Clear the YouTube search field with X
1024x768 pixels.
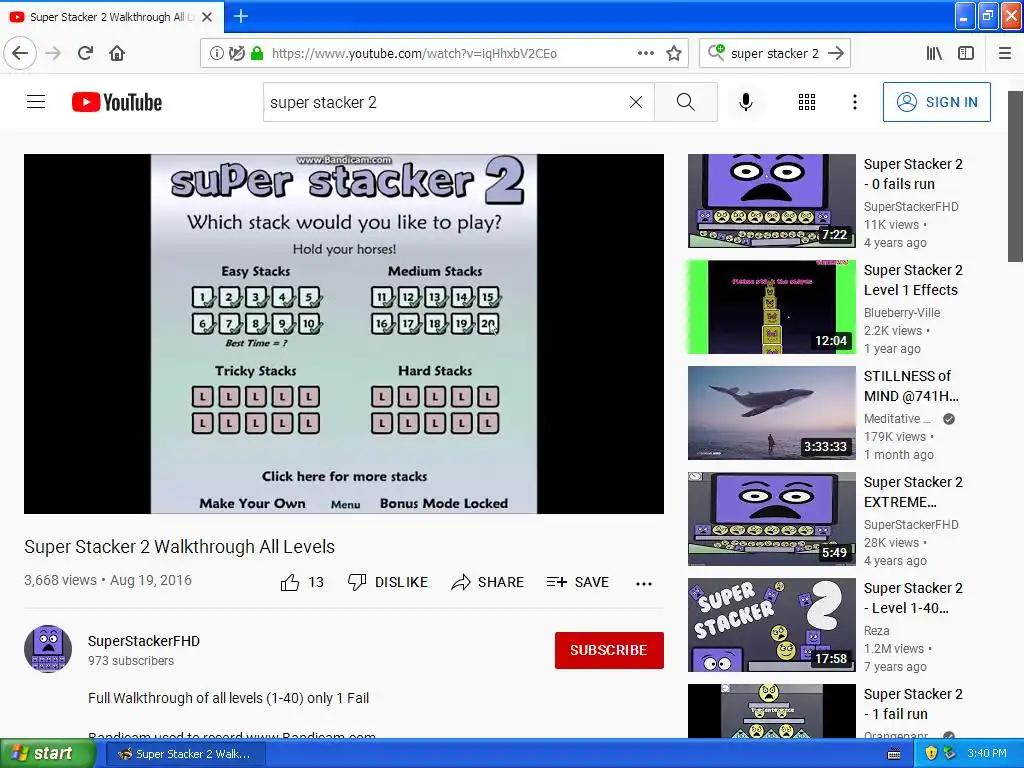pos(635,102)
